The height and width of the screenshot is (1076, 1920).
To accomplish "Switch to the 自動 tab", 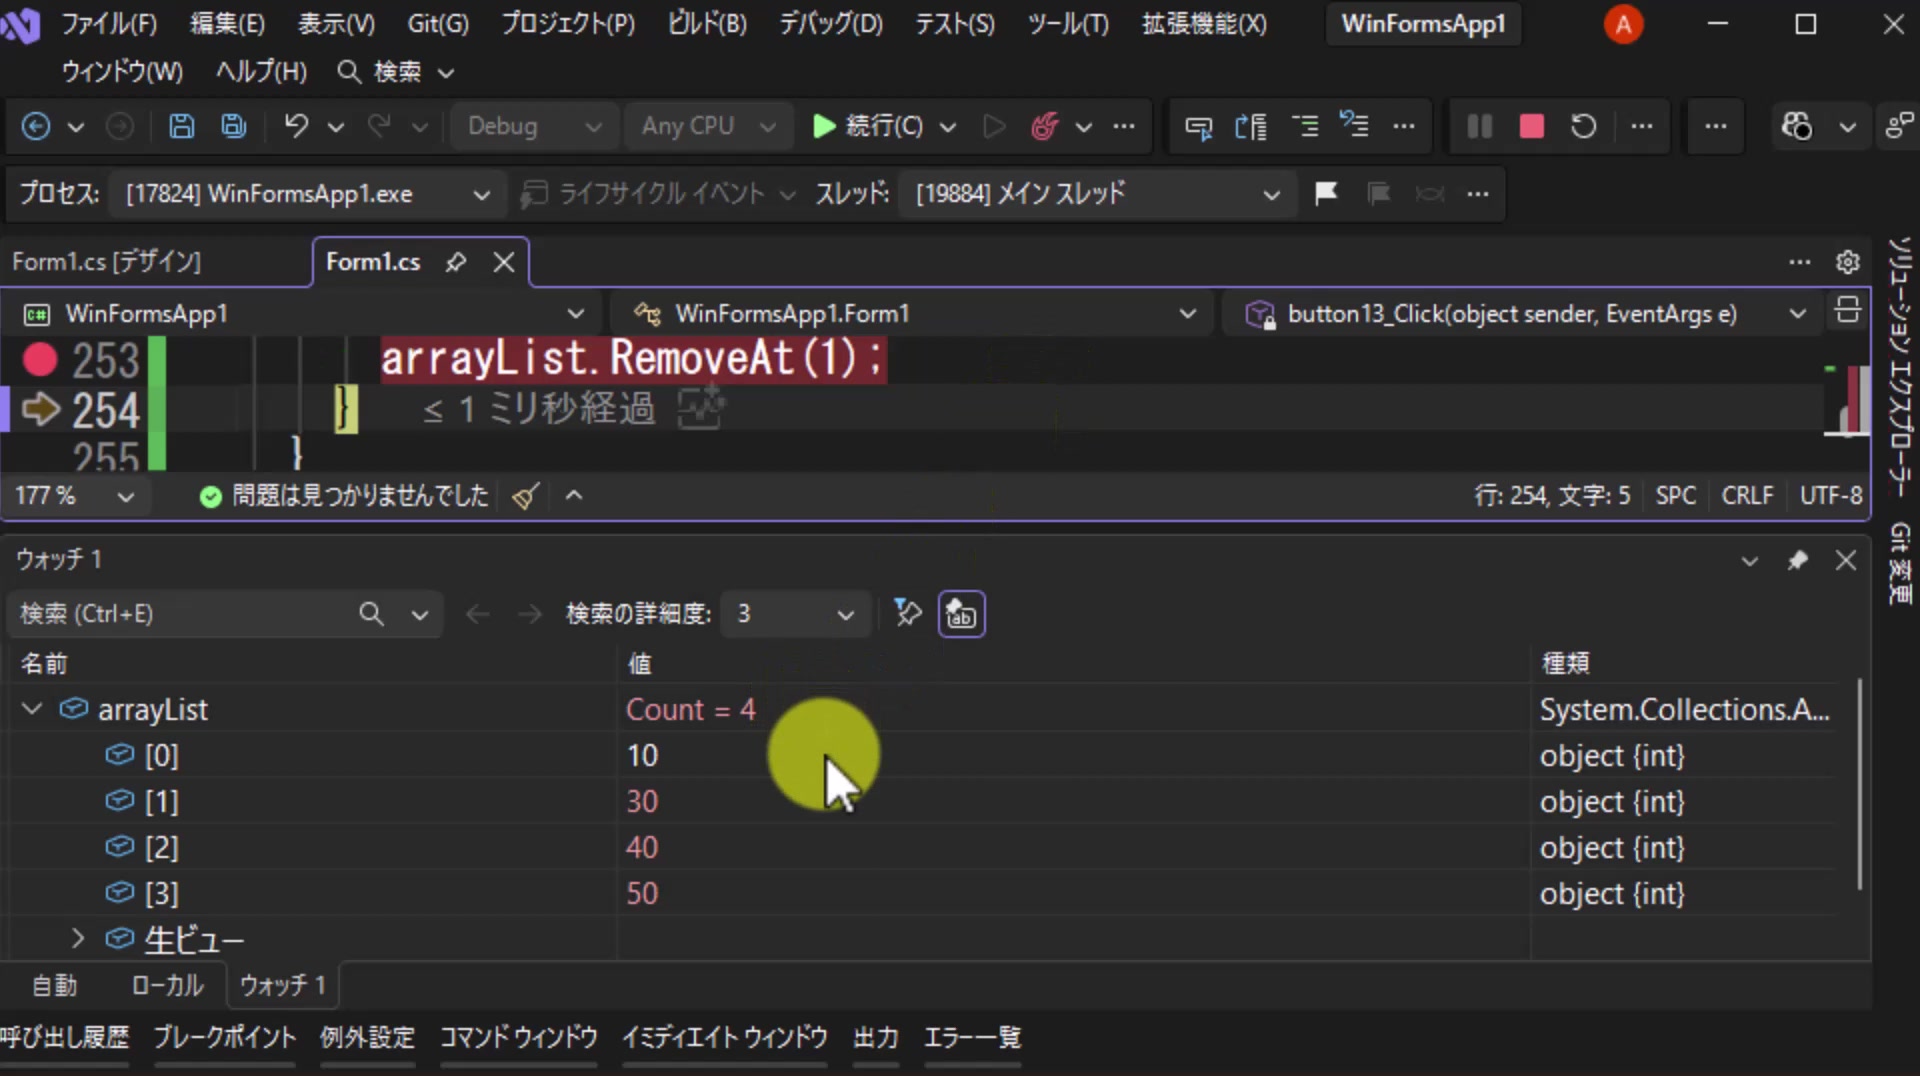I will (x=54, y=986).
